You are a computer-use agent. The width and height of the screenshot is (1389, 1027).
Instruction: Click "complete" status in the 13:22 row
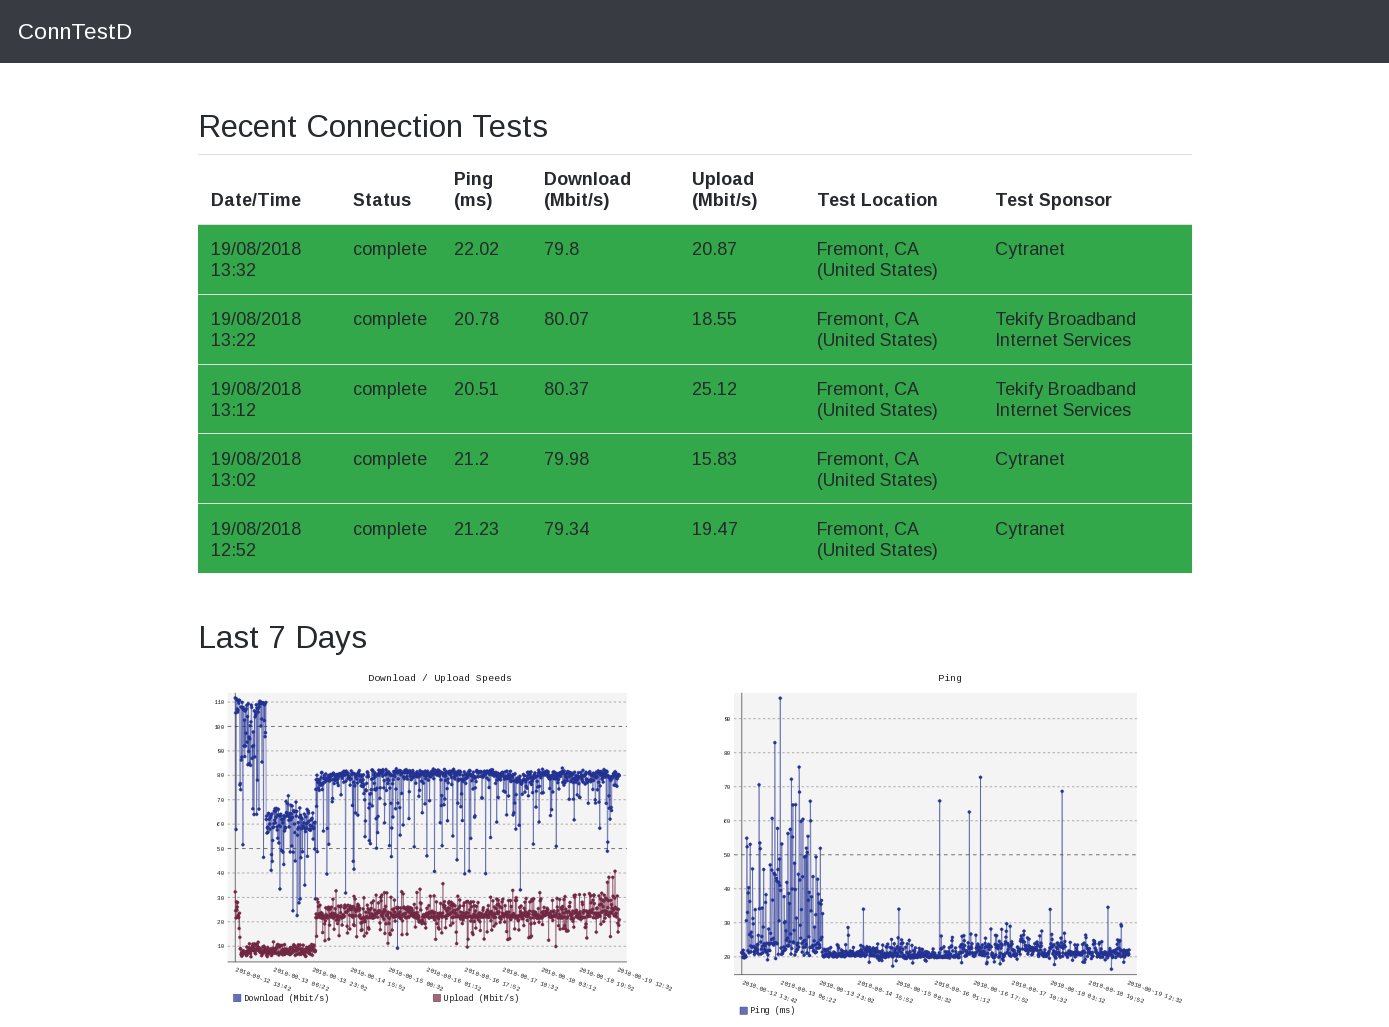coord(390,319)
